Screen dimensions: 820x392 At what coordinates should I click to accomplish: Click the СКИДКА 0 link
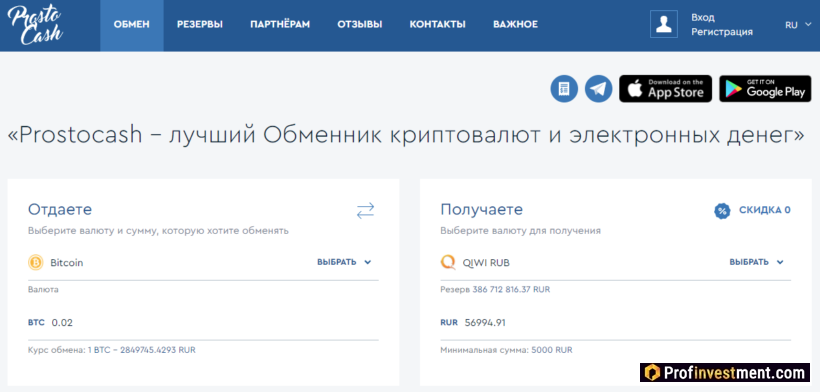[x=765, y=211]
